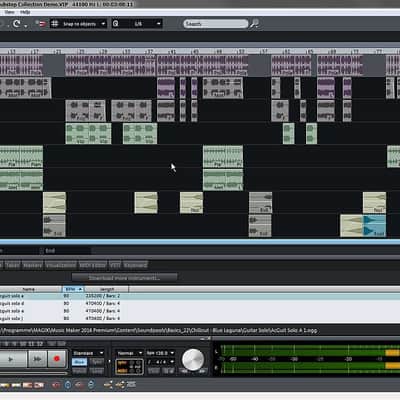
Task: Select the 'guit solo d' list row
Action: (x=200, y=303)
